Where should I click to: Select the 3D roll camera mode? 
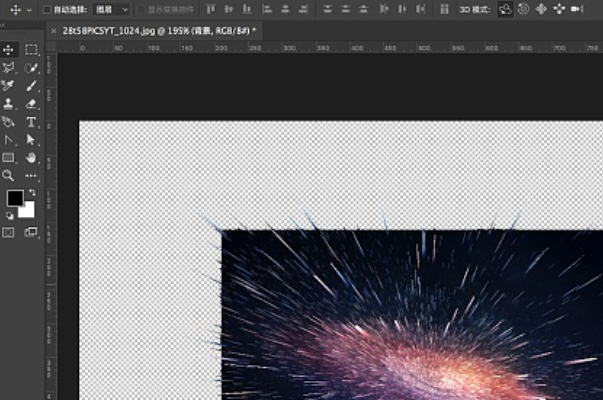click(x=523, y=9)
